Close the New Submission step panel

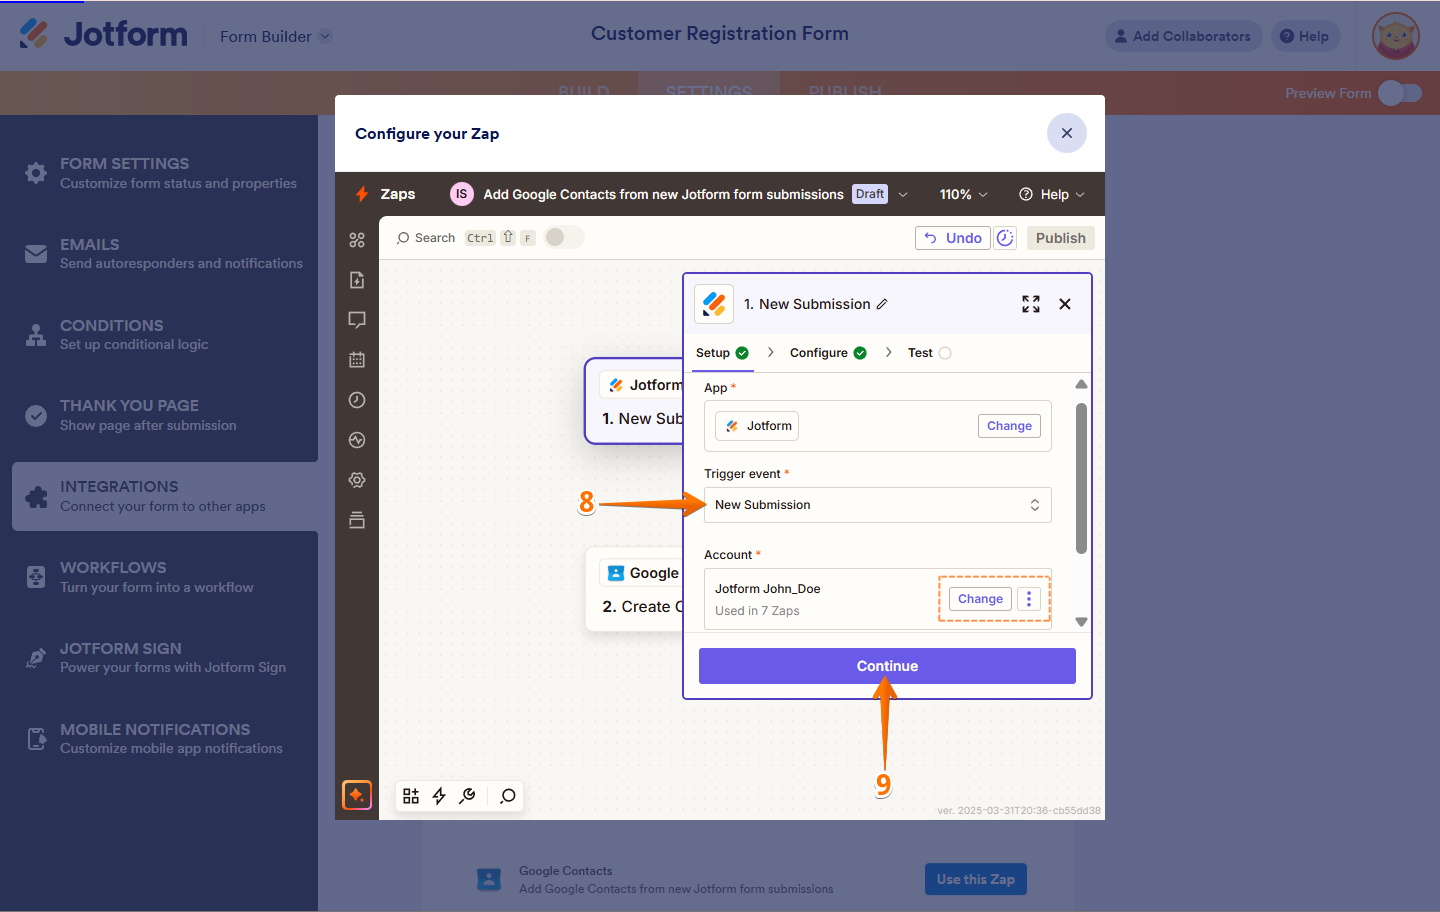(x=1065, y=304)
